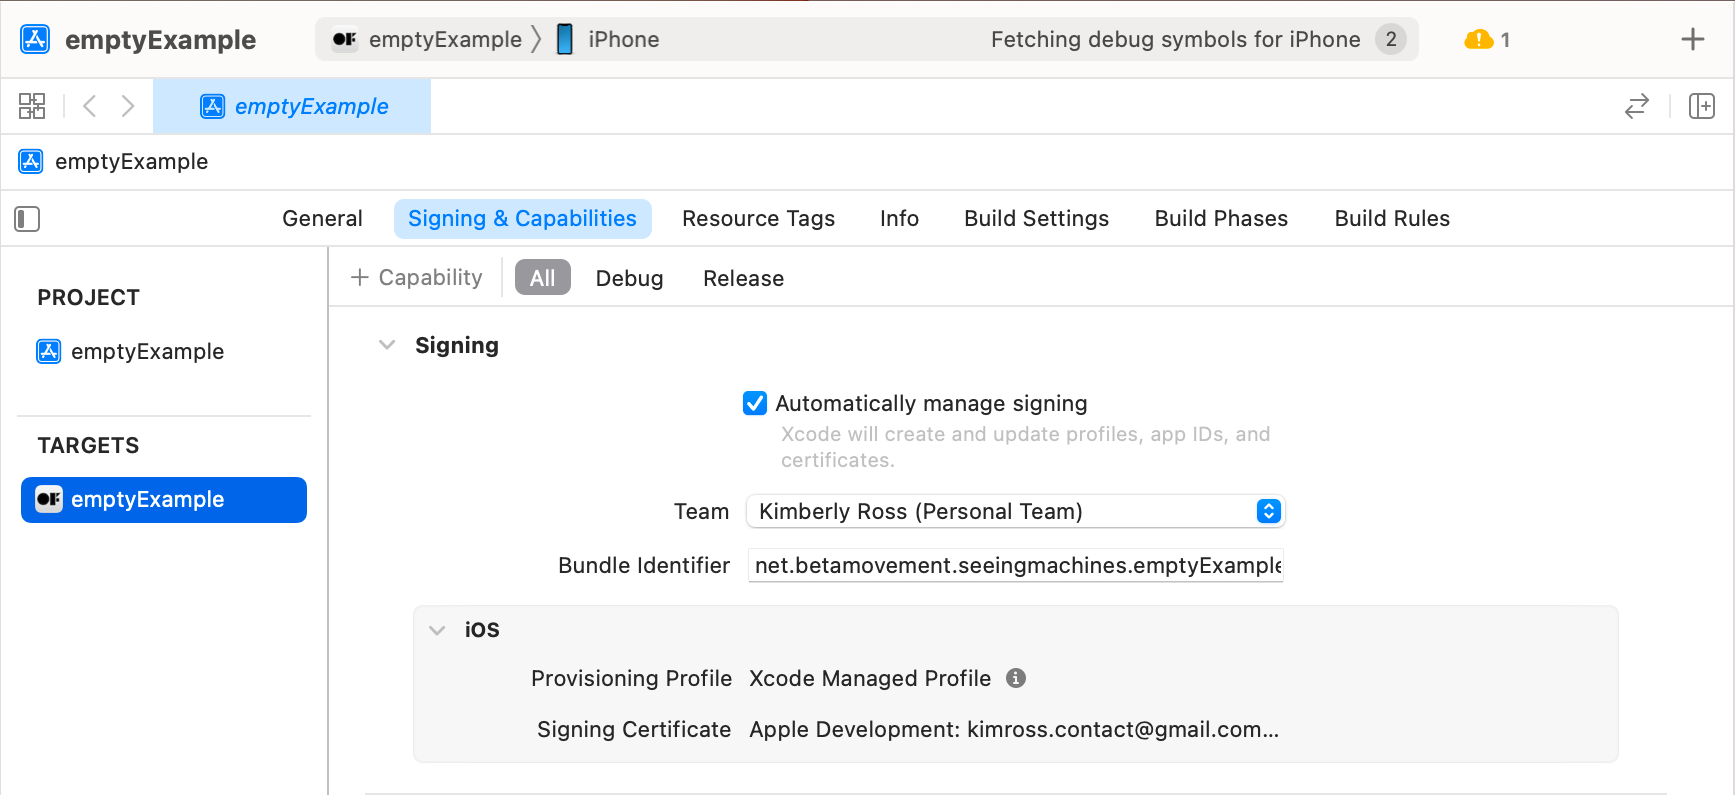The height and width of the screenshot is (795, 1735).
Task: Click the plus button in the title bar
Action: 1692,39
